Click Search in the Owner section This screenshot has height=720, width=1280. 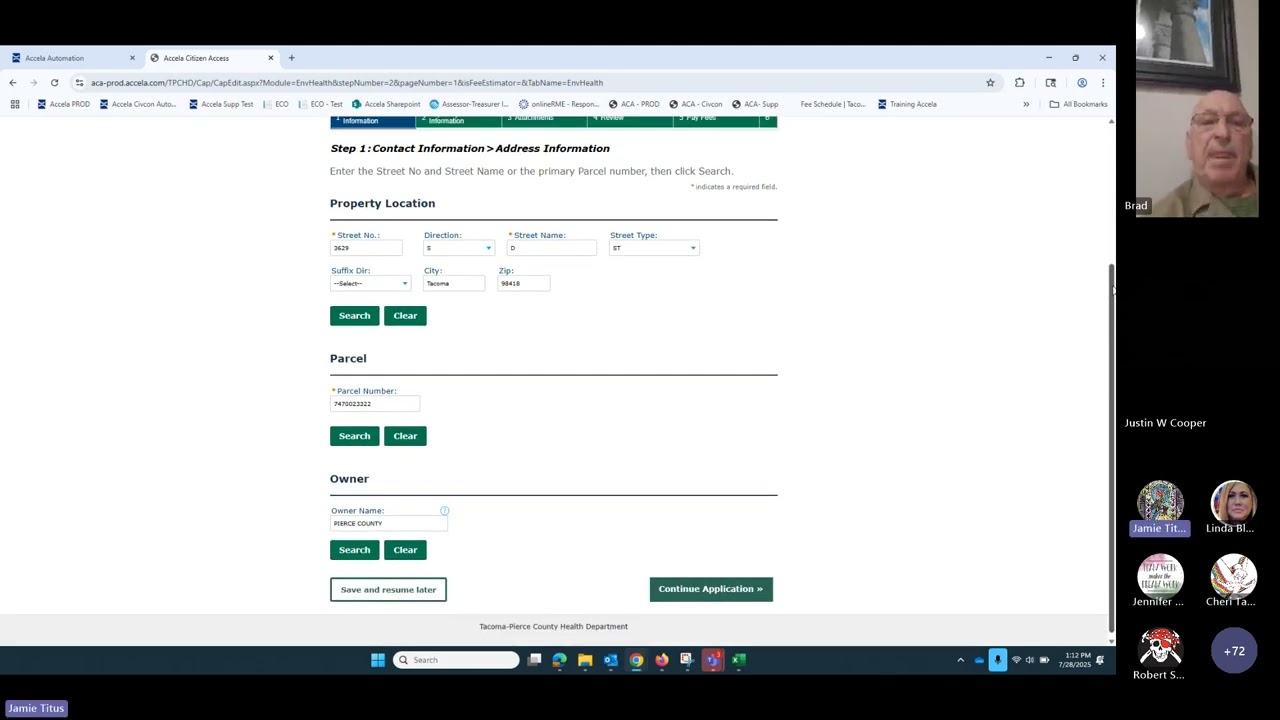coord(354,550)
